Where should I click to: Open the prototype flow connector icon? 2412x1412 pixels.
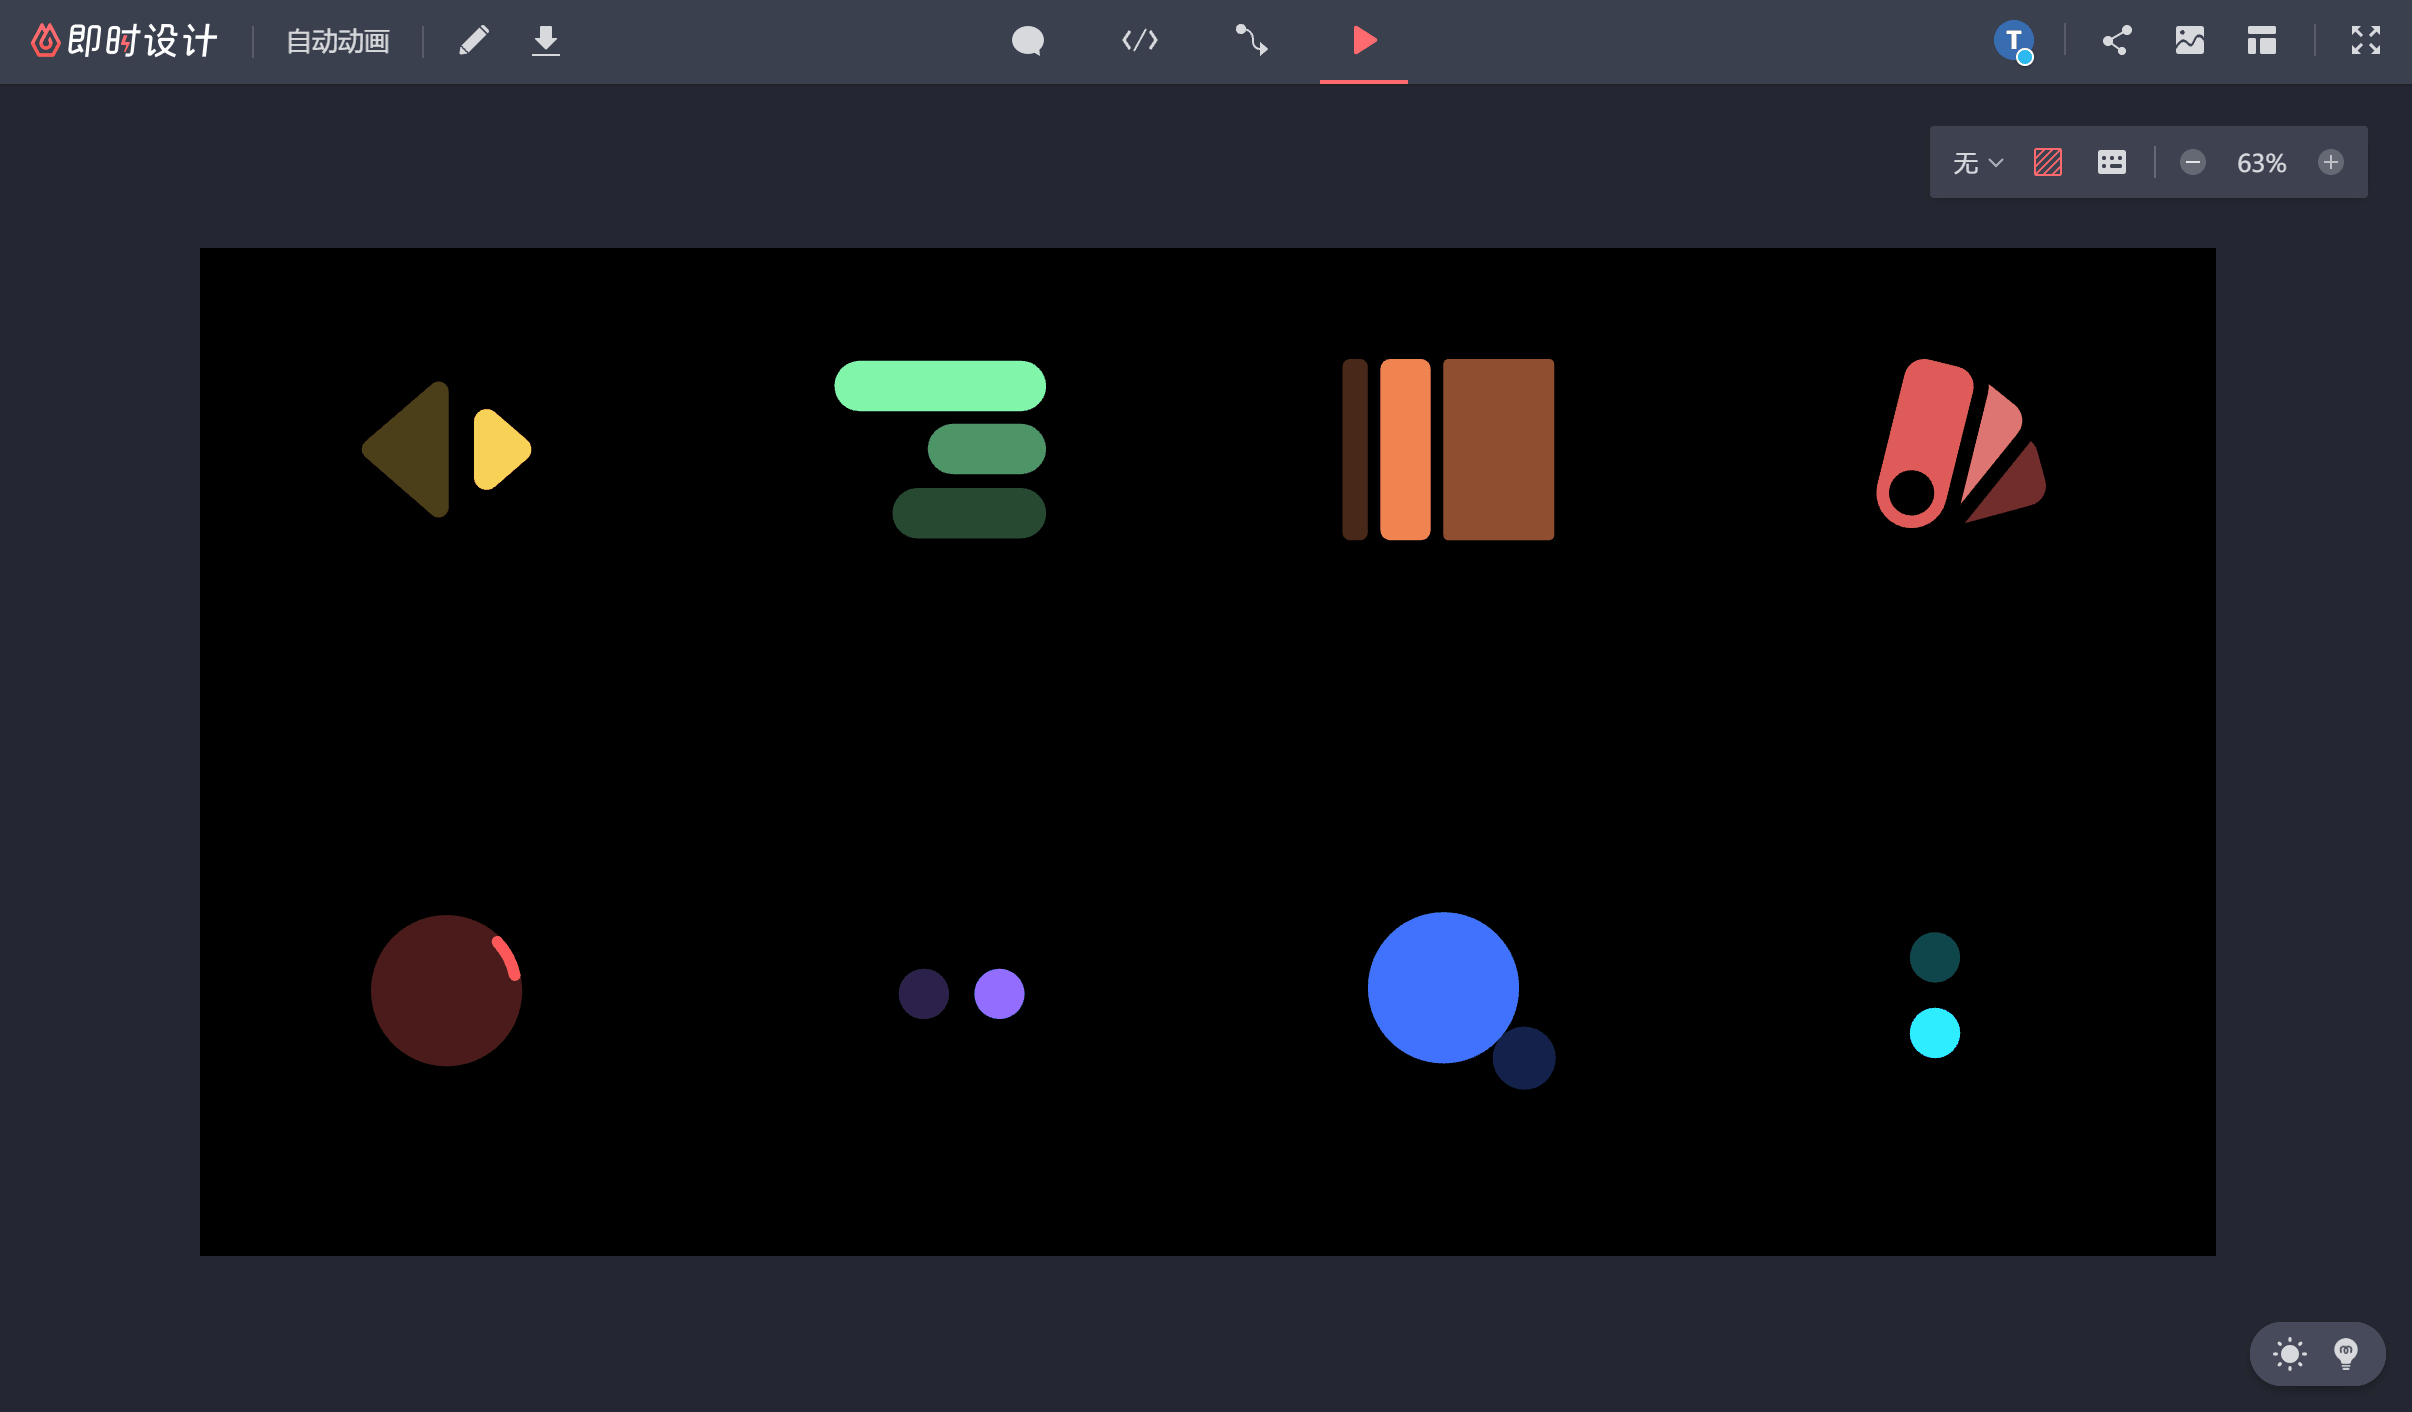point(1251,41)
